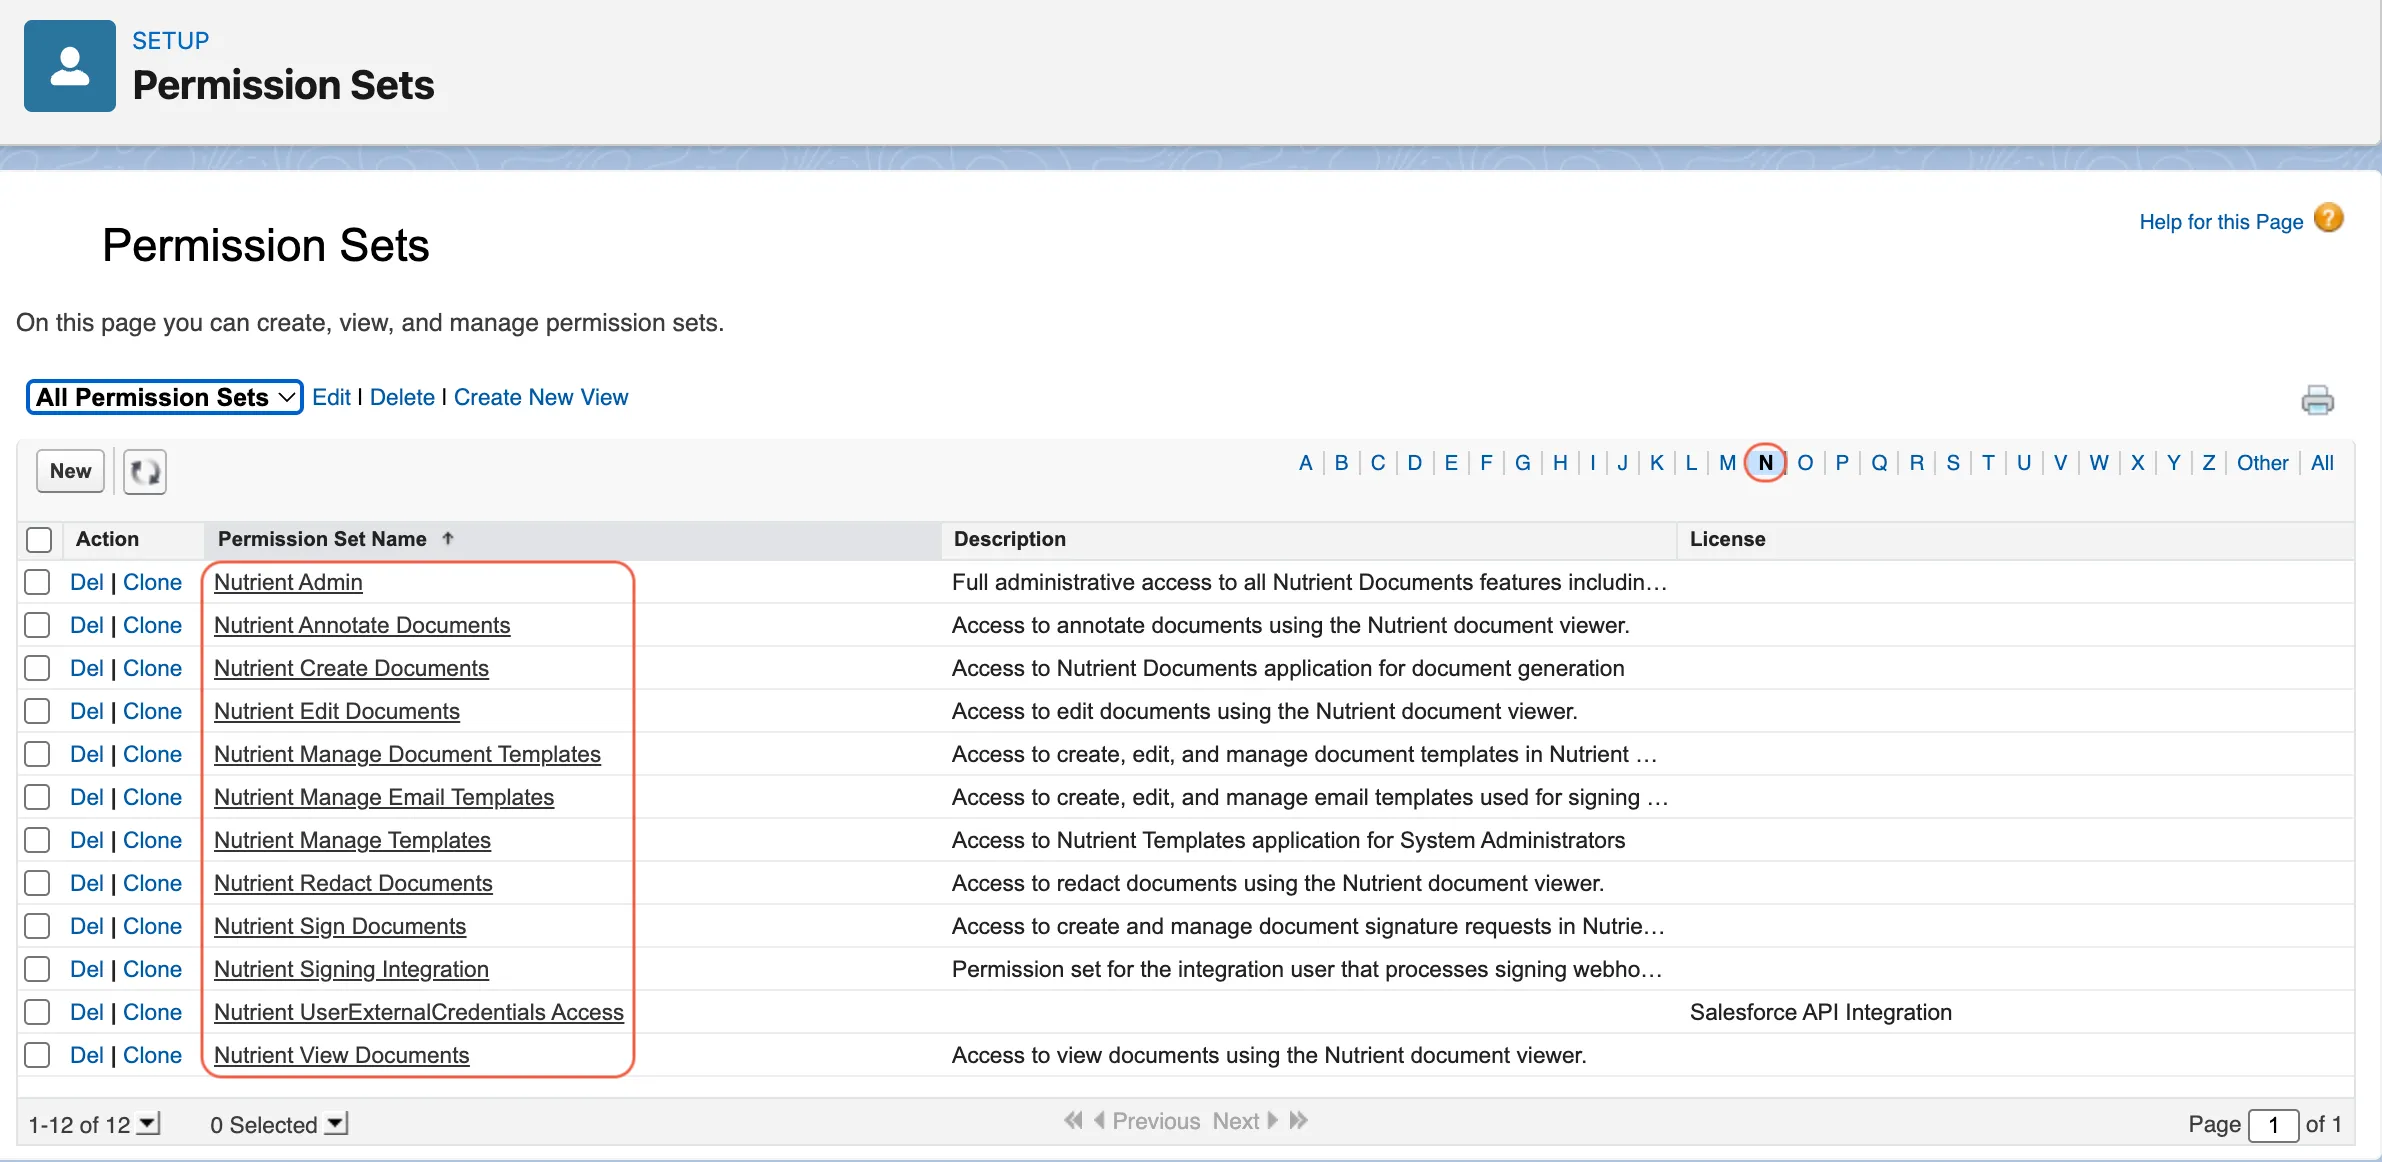Viewport: 2382px width, 1162px height.
Task: Check Nutrient Manage Document Templates row checkbox
Action: tap(37, 754)
